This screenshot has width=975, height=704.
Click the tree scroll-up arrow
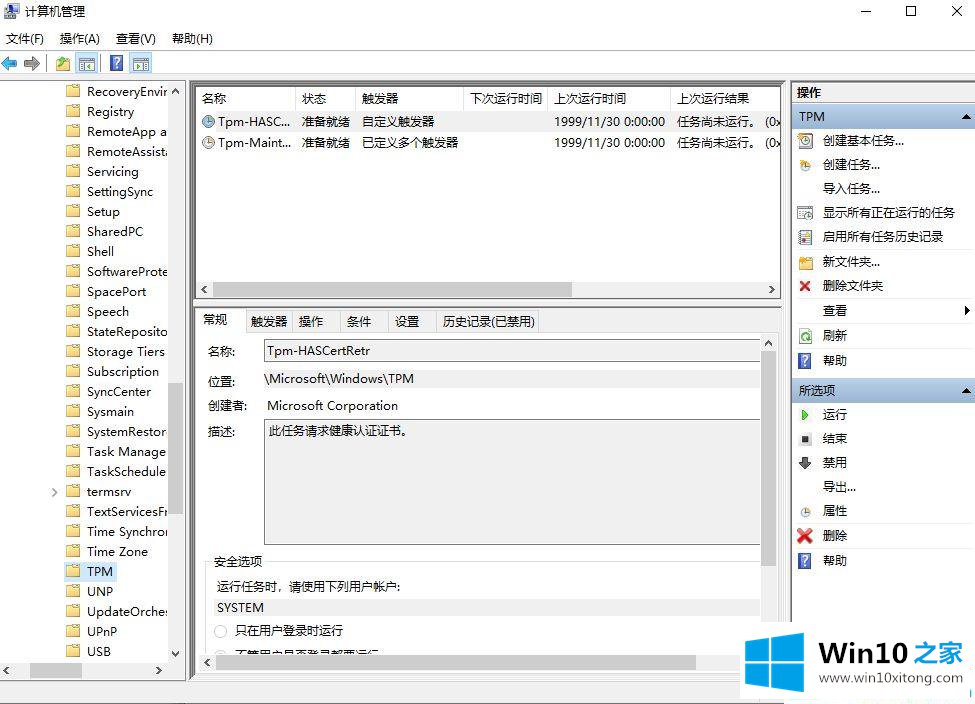[175, 91]
